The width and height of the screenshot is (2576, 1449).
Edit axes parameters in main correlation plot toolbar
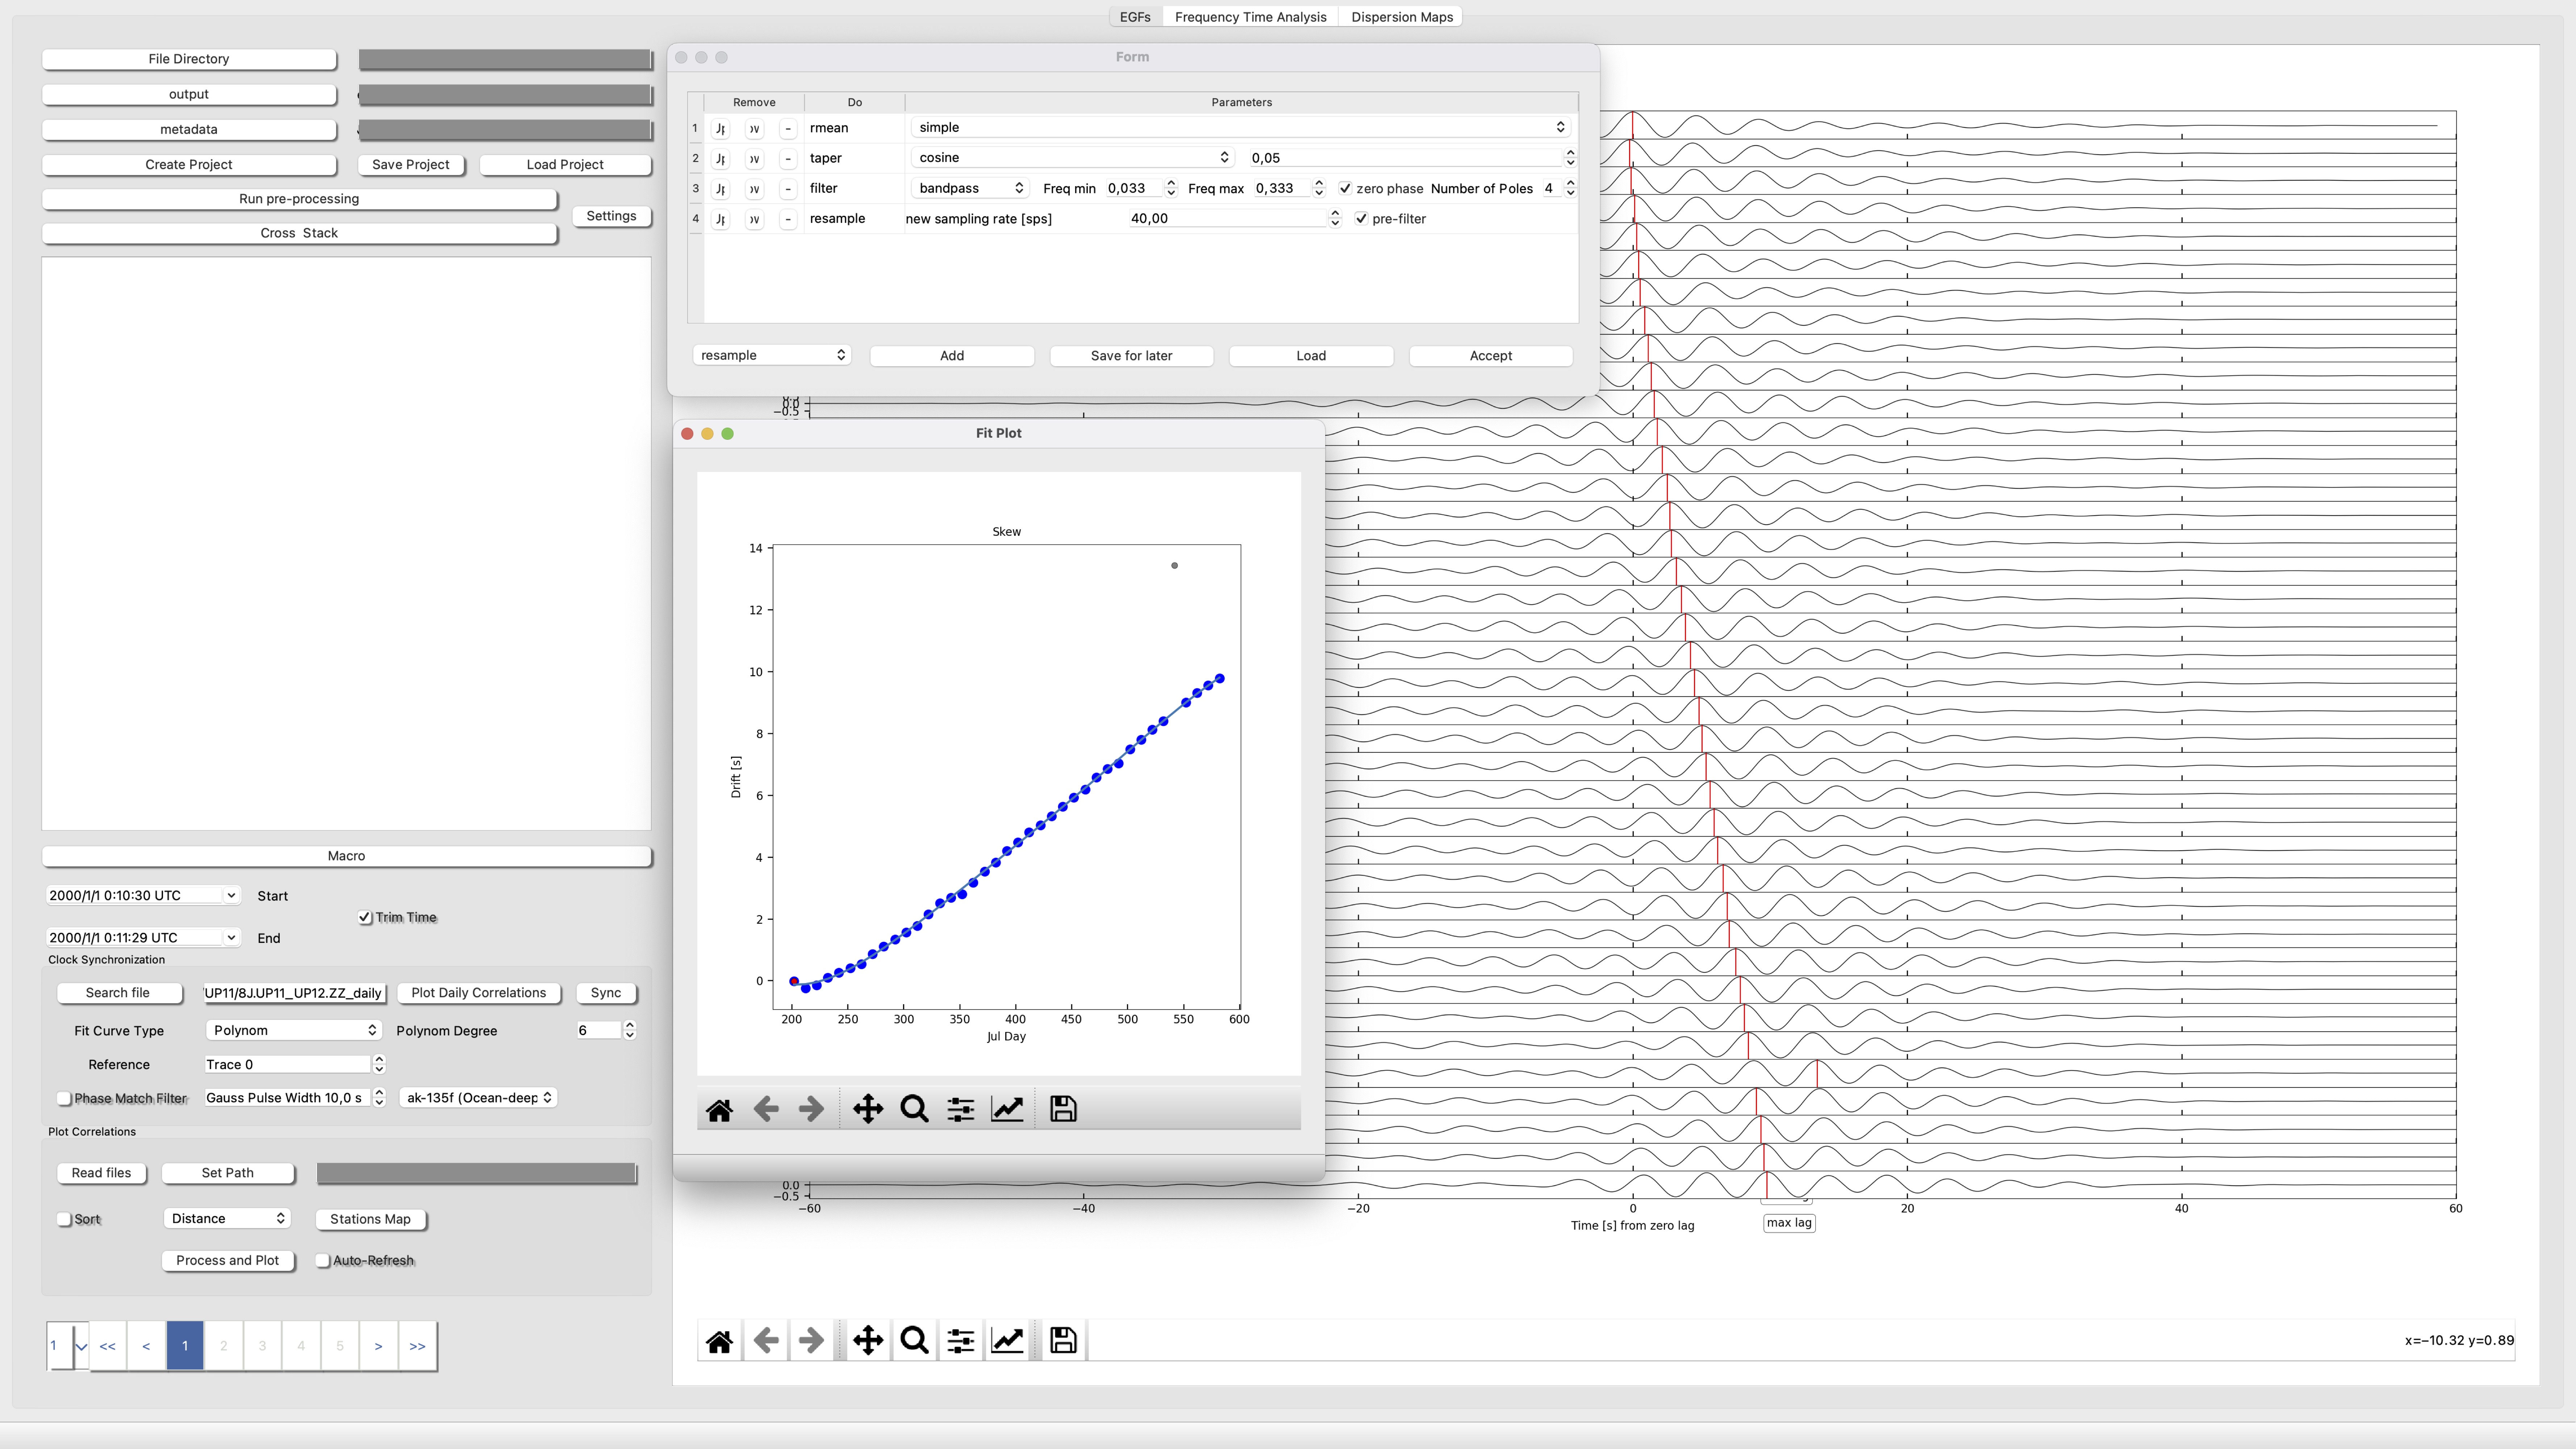coord(1007,1341)
